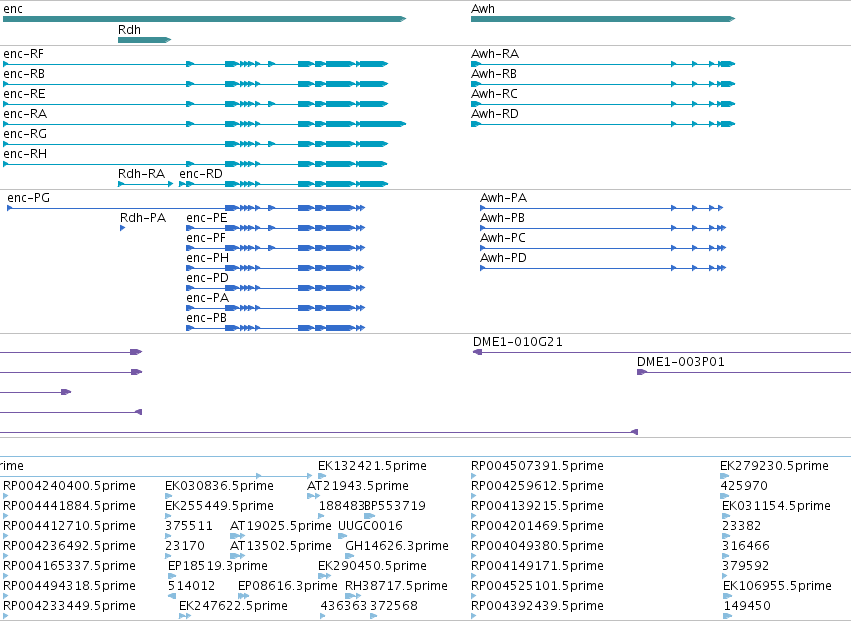Select the enc-RA transcript label
Viewport: 851px width, 621px height.
[x=25, y=114]
